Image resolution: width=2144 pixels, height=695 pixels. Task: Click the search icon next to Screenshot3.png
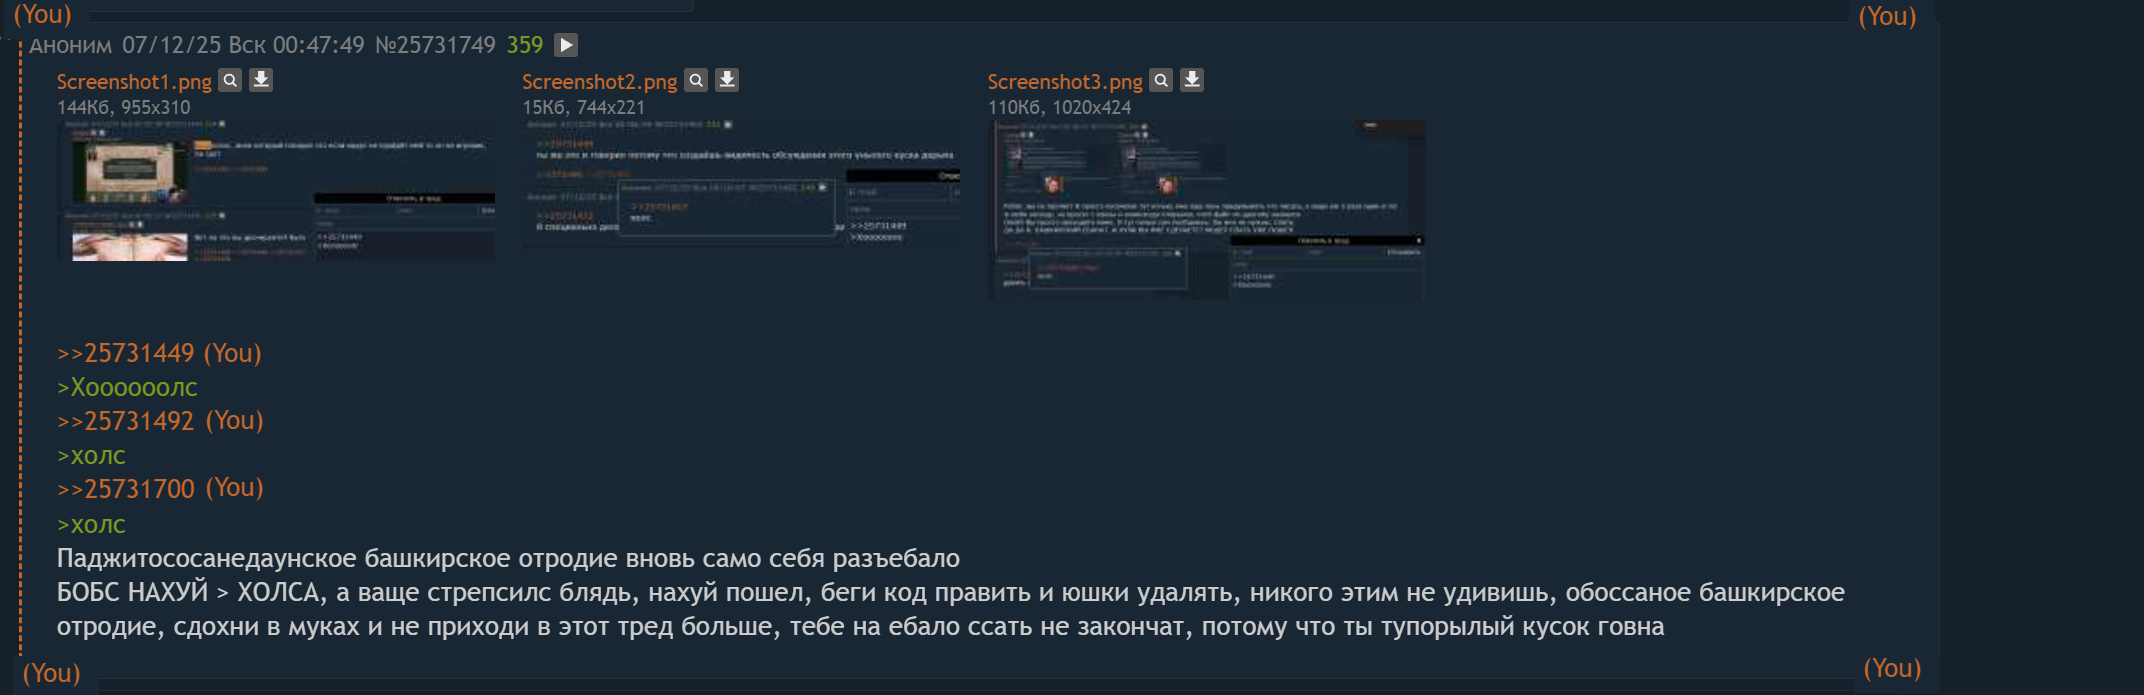point(1161,80)
